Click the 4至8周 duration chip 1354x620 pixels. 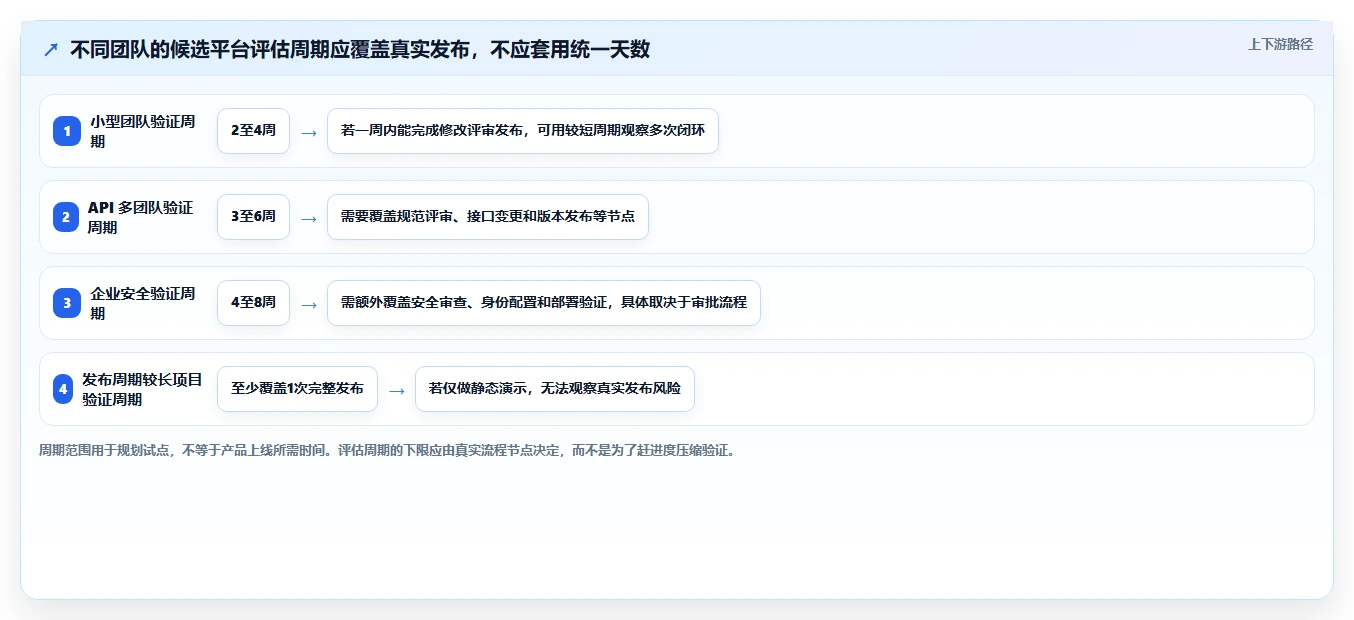click(253, 303)
